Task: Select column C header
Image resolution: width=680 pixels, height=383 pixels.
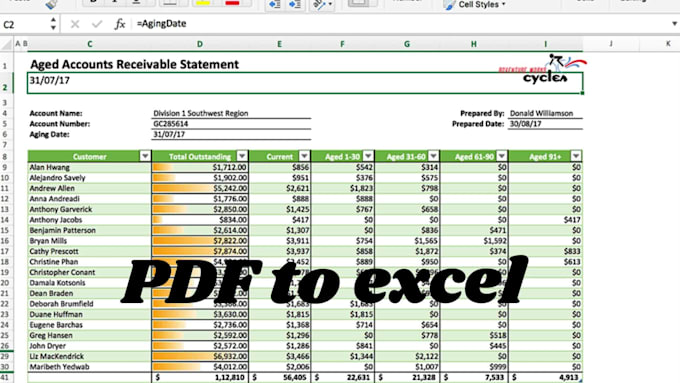Action: click(x=90, y=44)
